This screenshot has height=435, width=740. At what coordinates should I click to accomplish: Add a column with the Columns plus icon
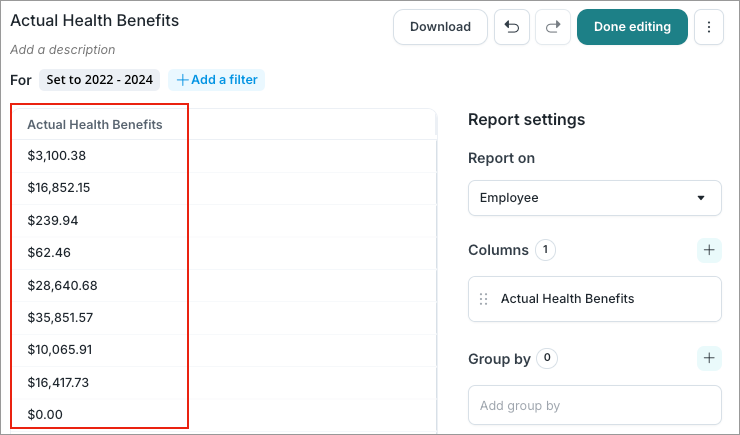tap(709, 250)
